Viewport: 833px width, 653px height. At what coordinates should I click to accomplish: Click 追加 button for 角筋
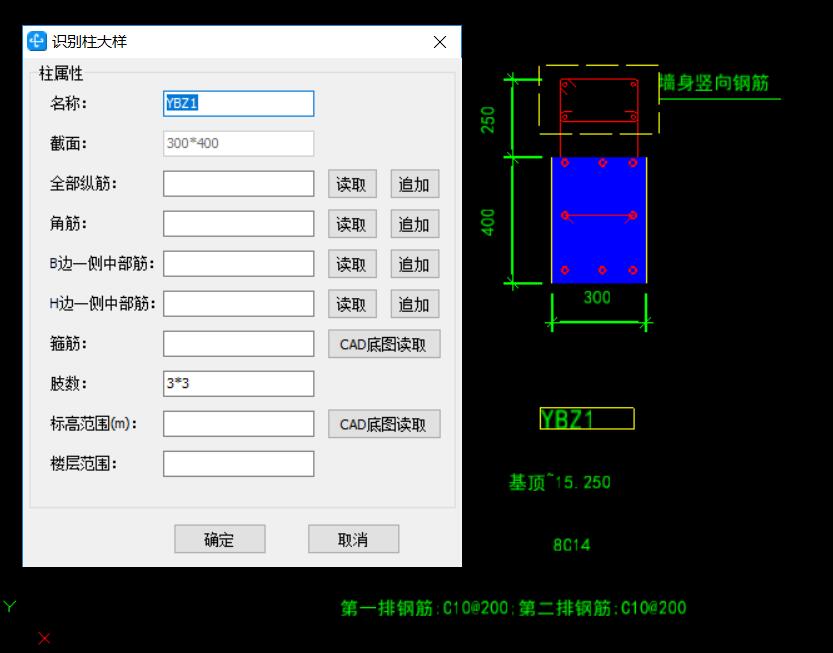tap(415, 224)
